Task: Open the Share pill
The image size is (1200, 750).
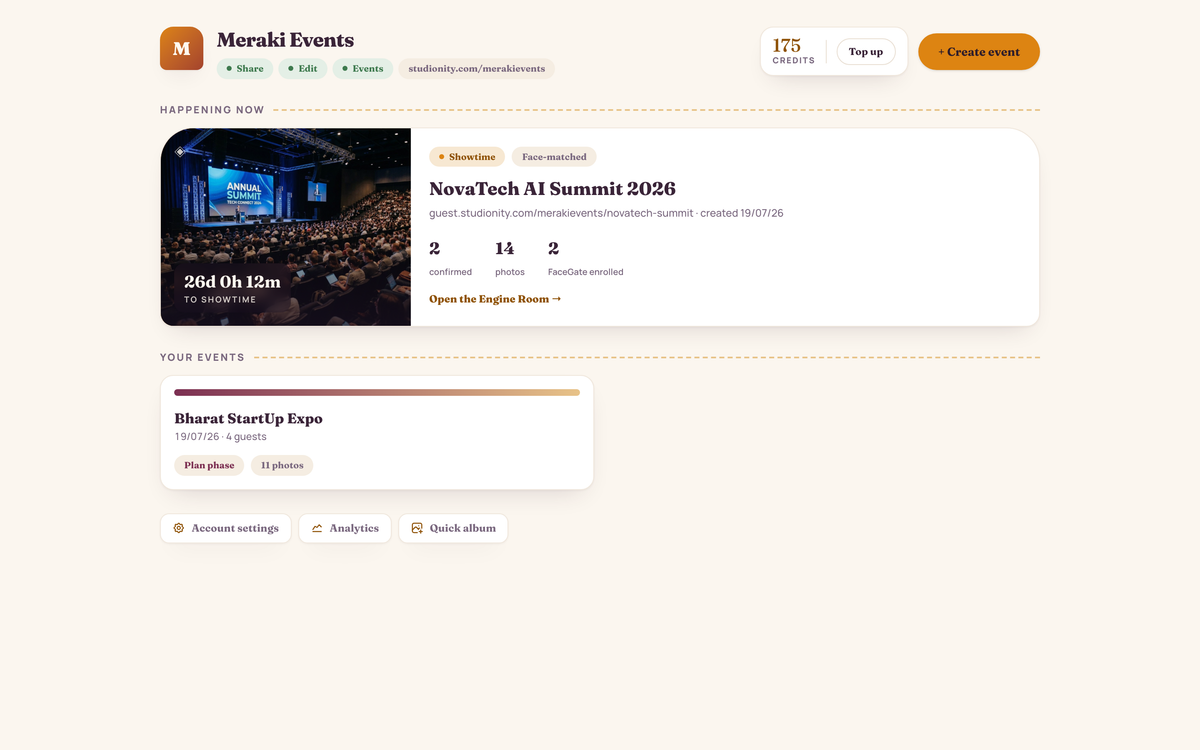Action: [245, 69]
